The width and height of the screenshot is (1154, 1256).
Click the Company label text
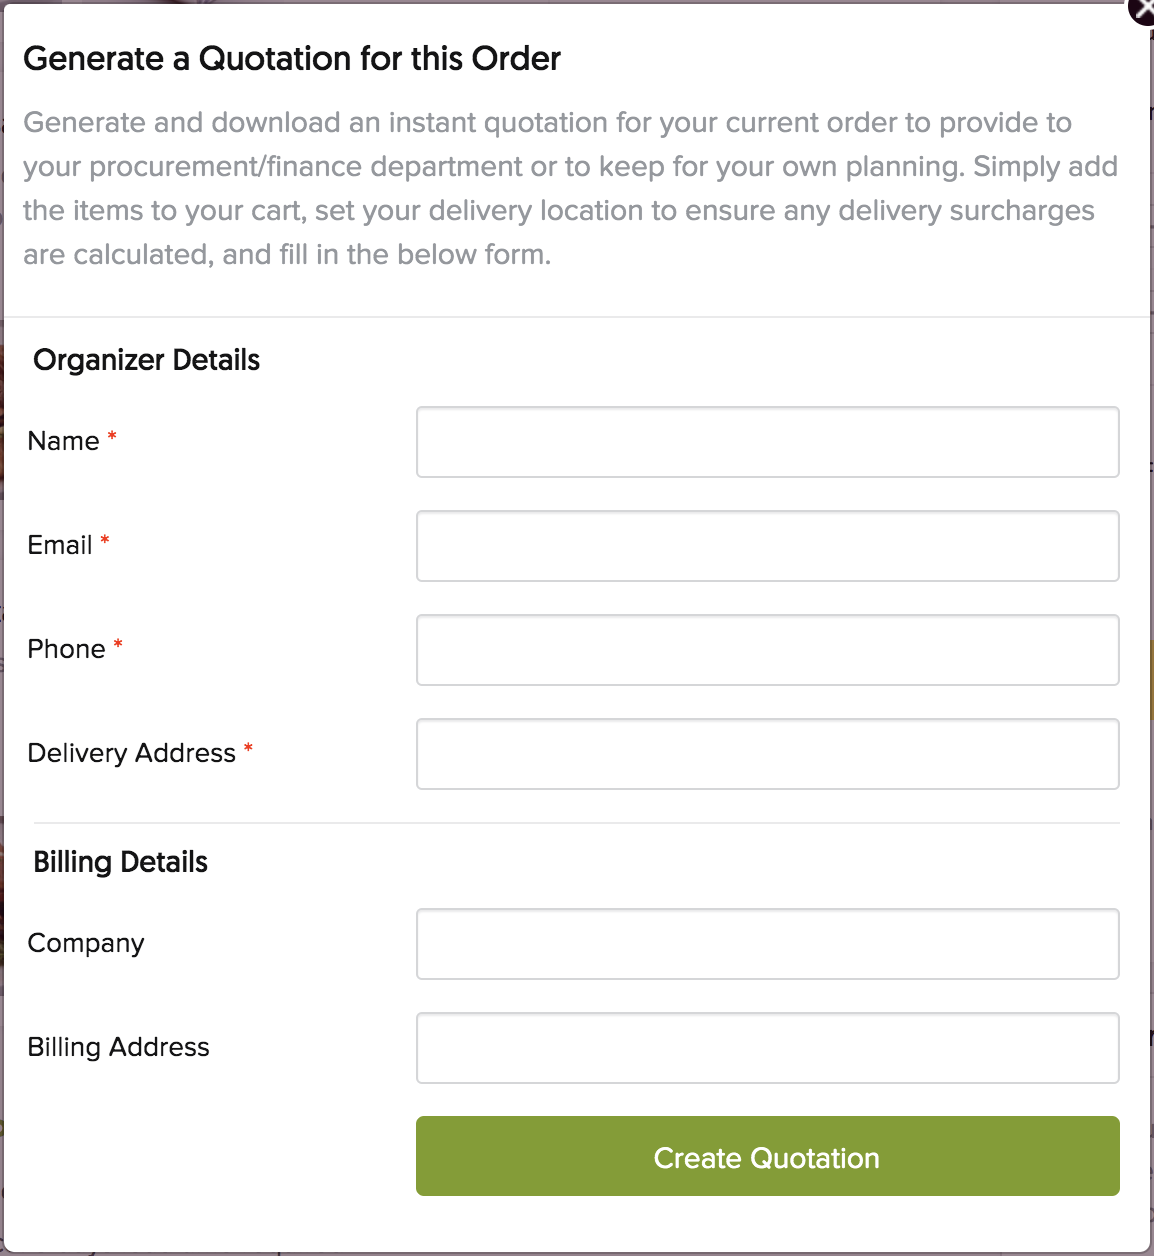click(86, 943)
